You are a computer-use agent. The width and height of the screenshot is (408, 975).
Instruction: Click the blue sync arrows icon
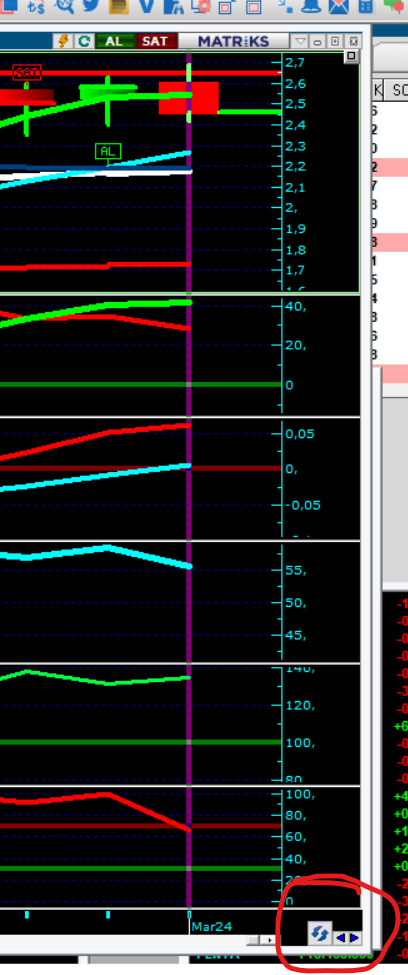[320, 933]
